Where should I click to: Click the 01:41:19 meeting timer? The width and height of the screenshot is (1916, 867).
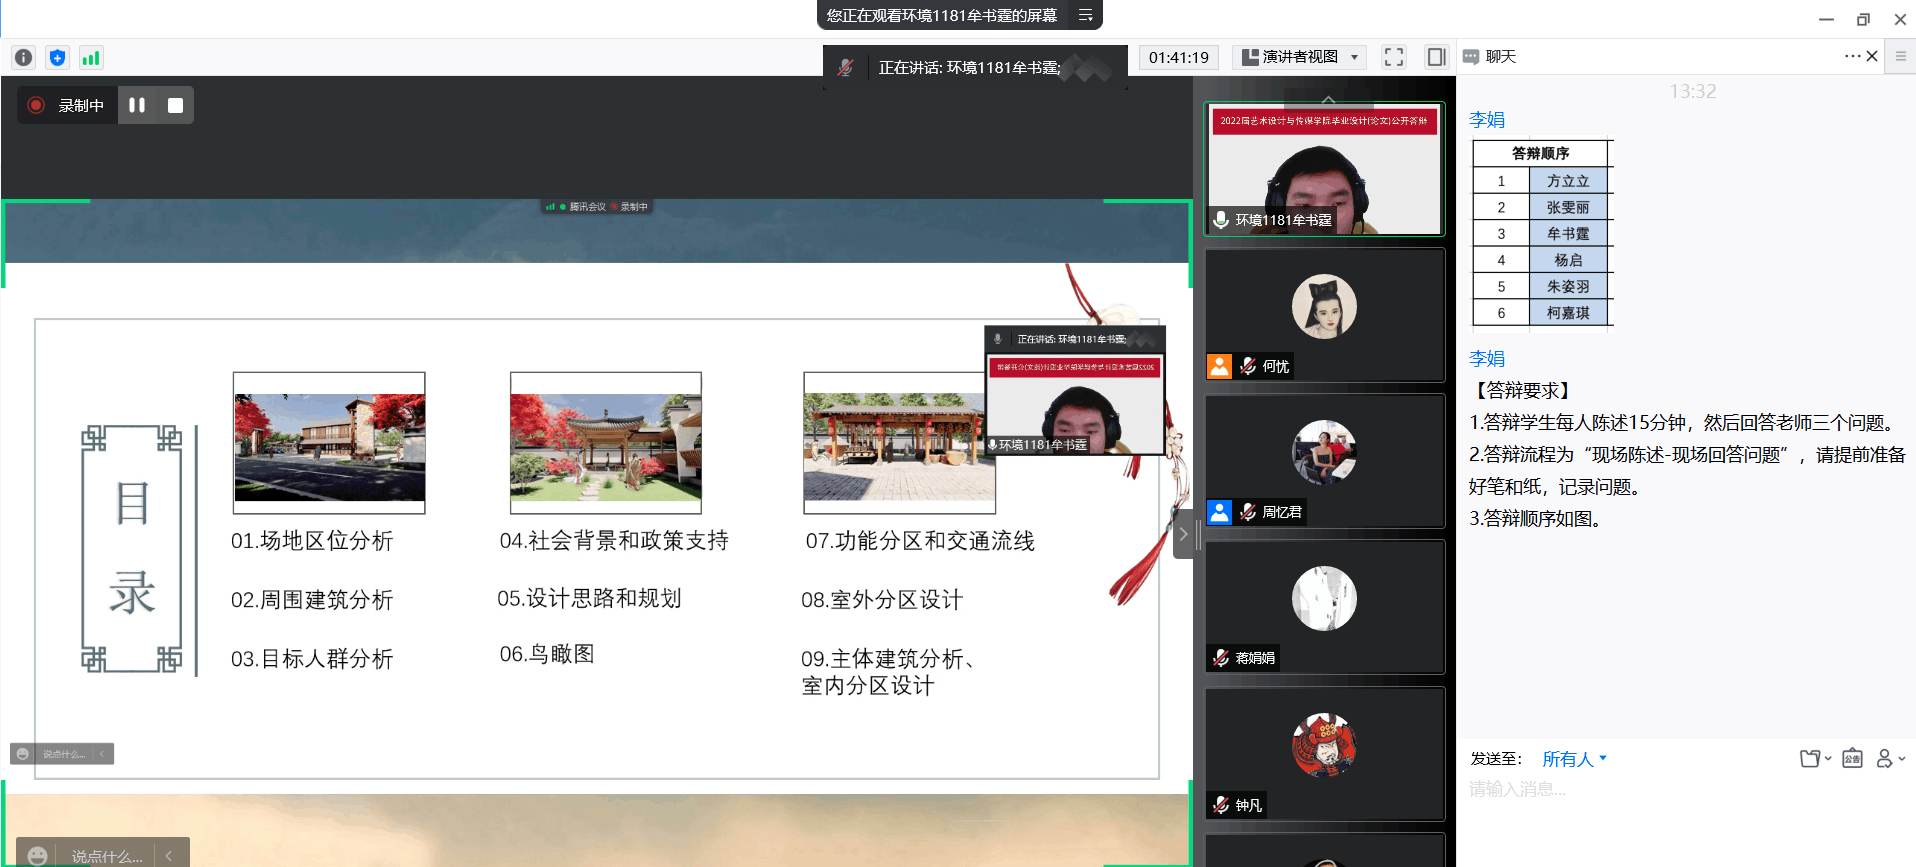coord(1178,57)
